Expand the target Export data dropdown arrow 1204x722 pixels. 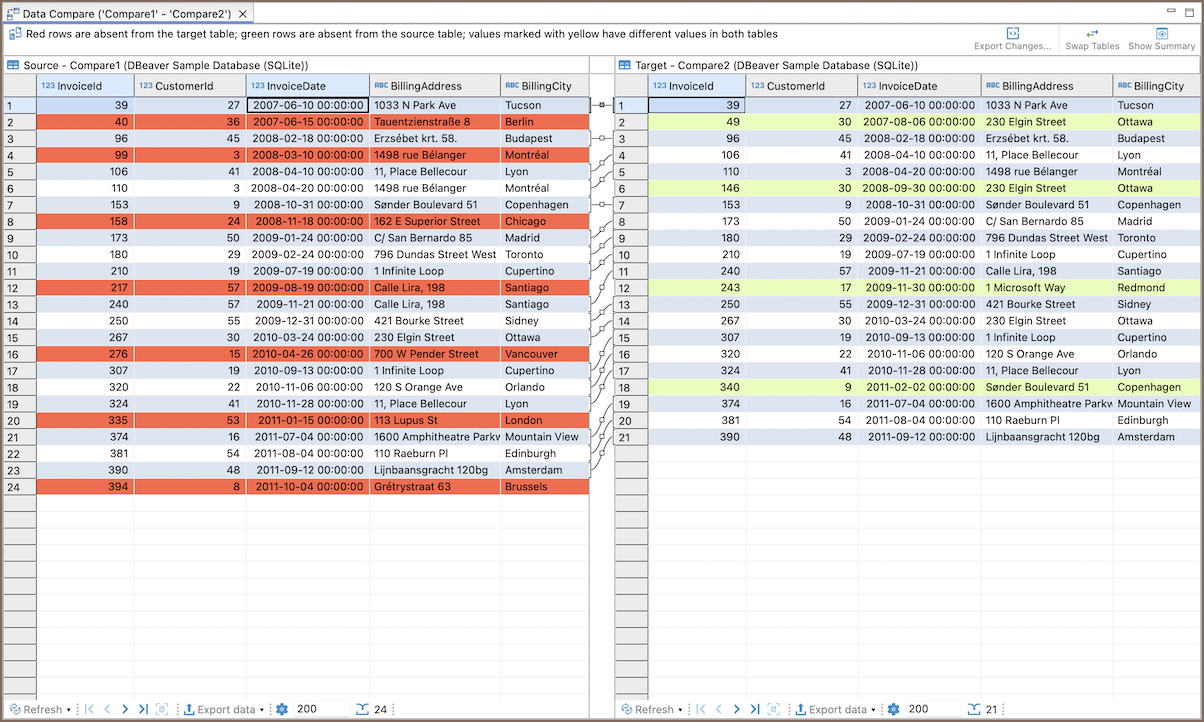[x=873, y=710]
